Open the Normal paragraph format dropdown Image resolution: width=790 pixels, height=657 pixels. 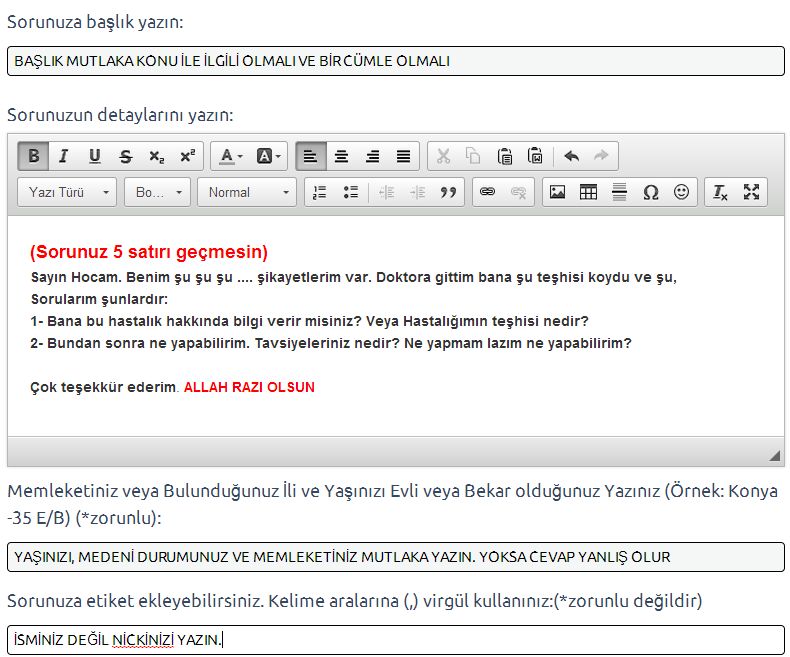[x=246, y=192]
